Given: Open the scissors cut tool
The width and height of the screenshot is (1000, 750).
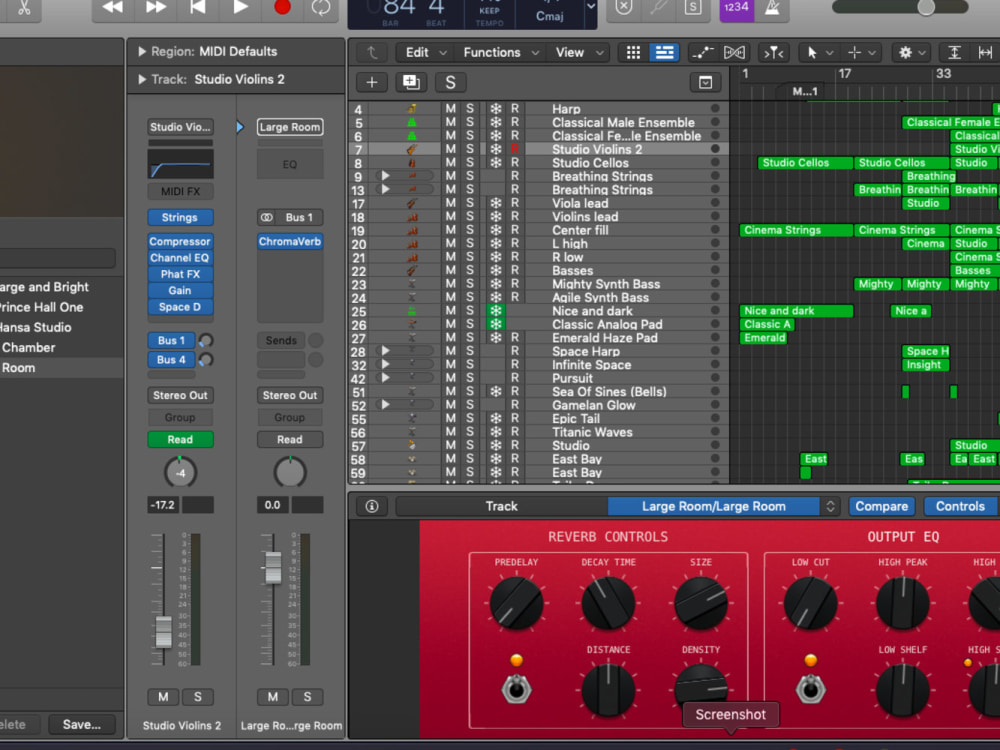Looking at the screenshot, I should pyautogui.click(x=24, y=8).
